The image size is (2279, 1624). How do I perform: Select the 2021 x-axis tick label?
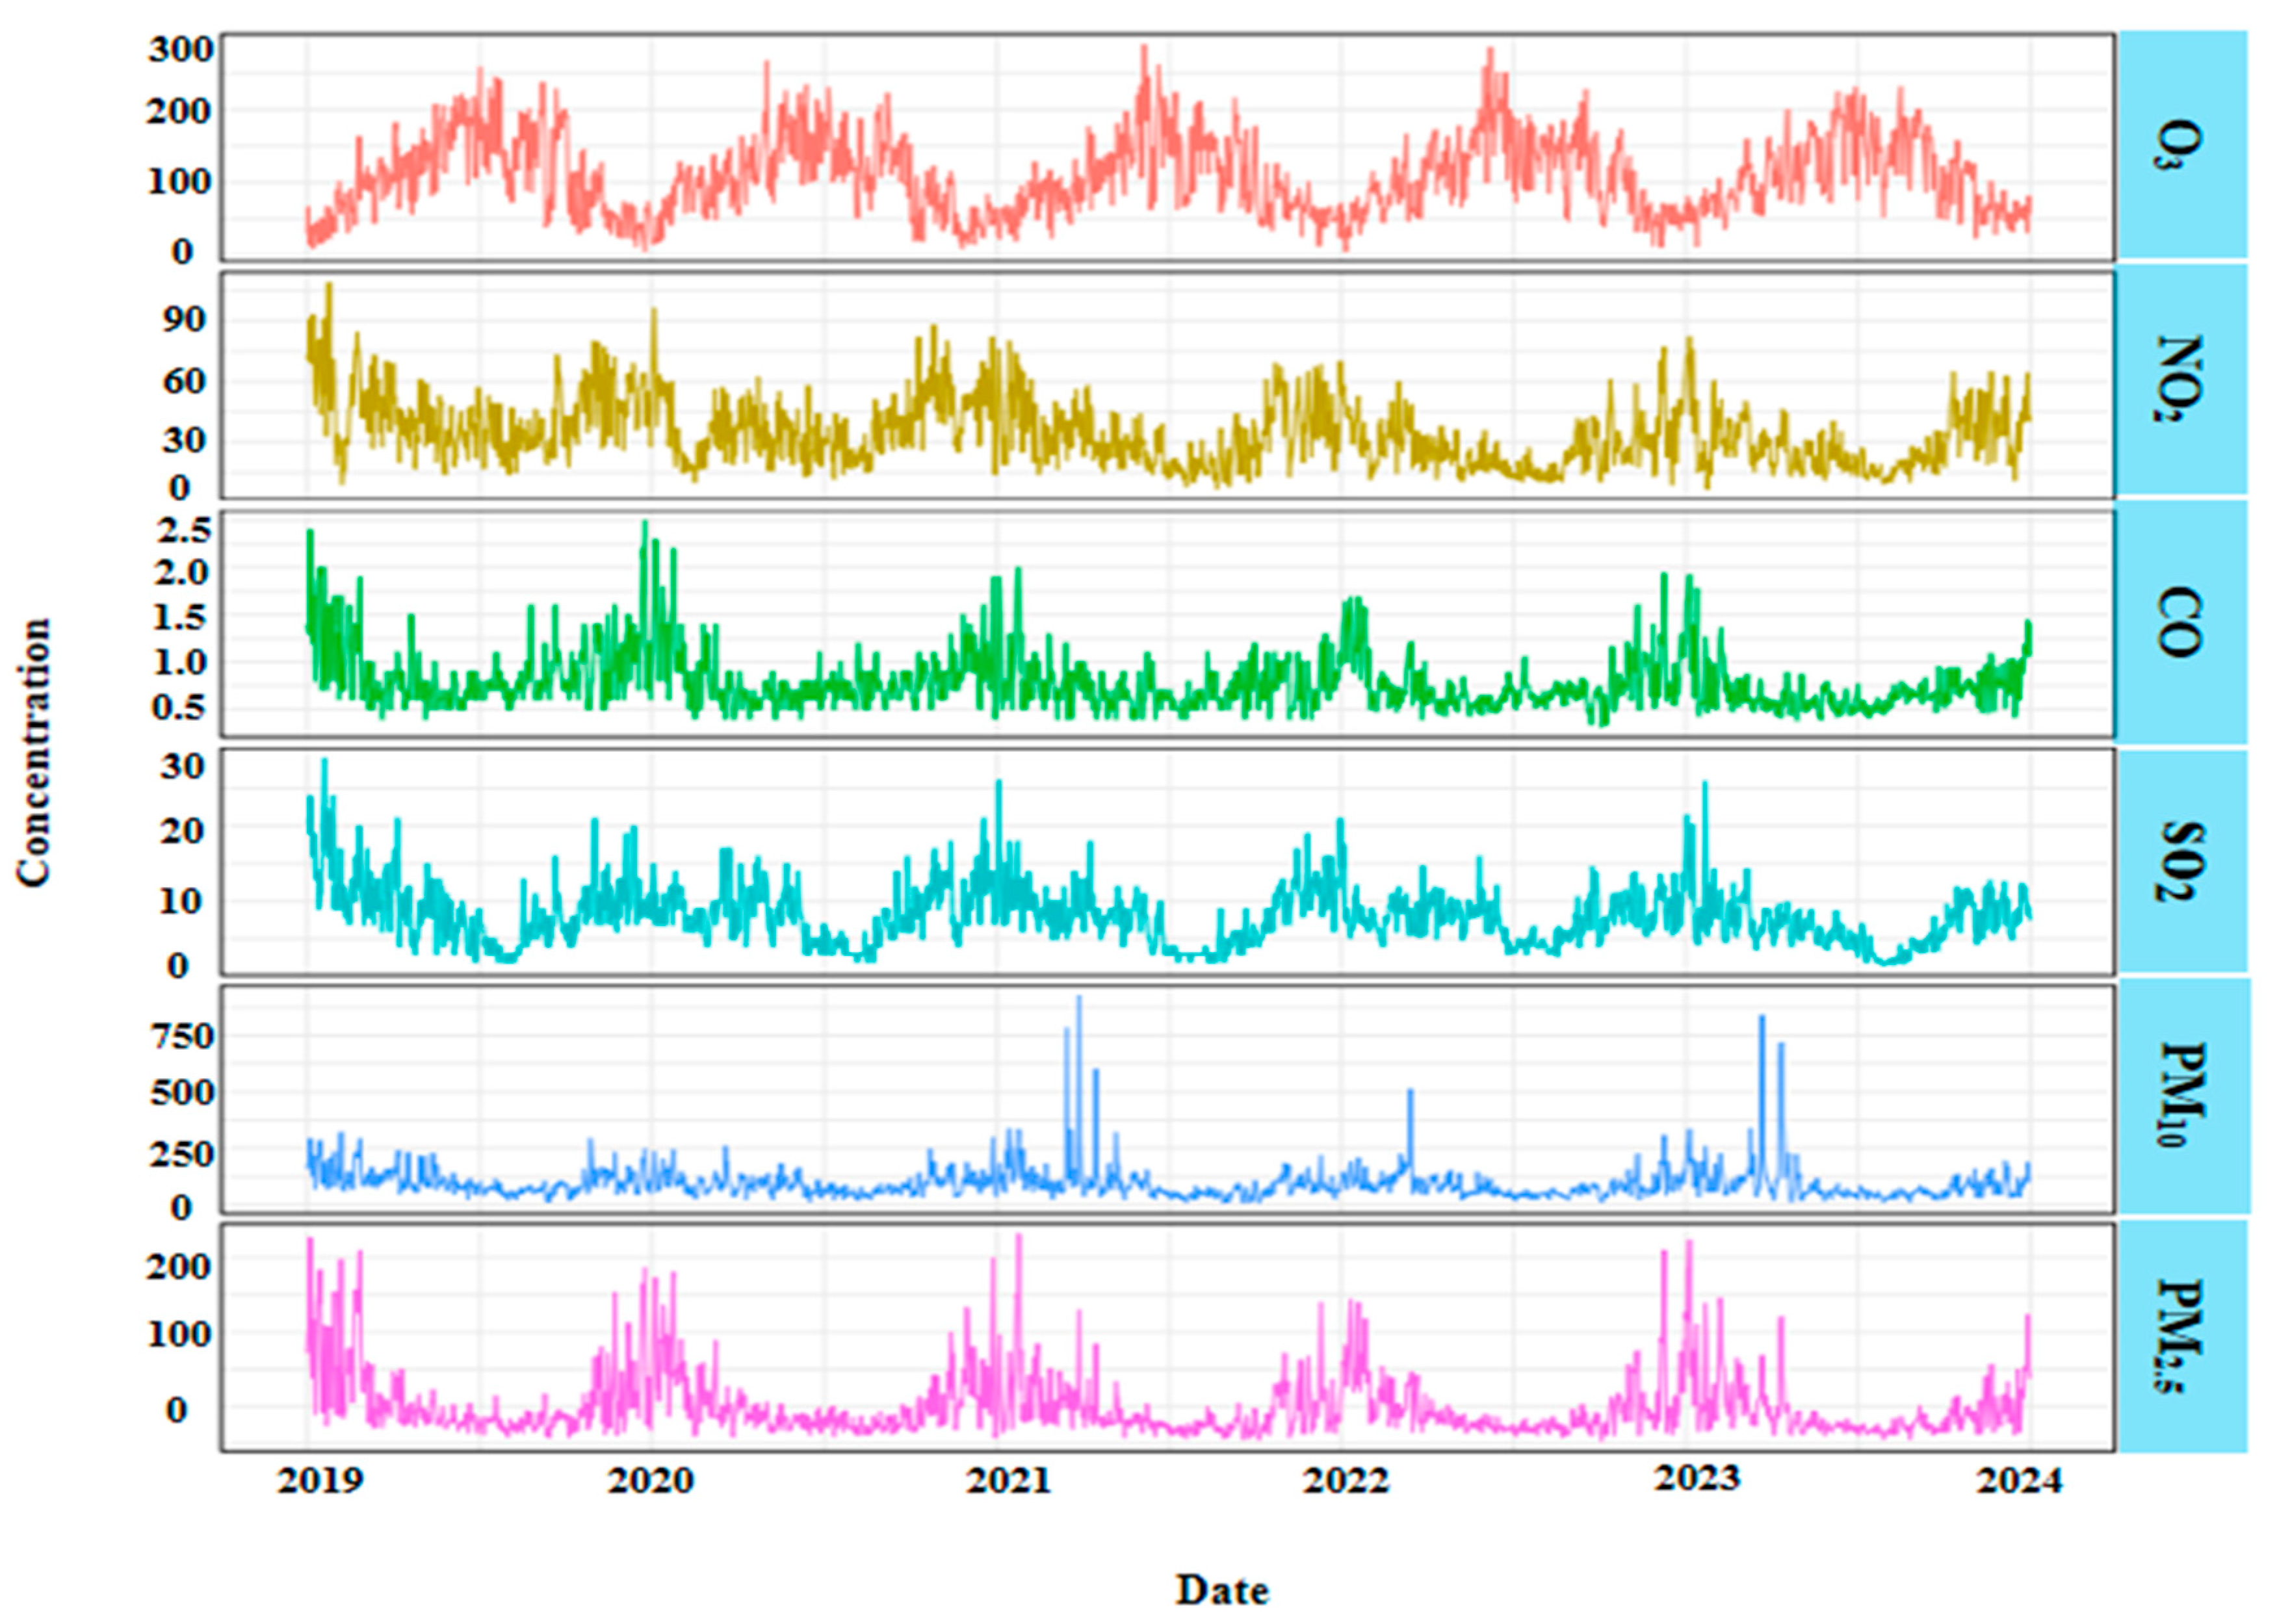[1008, 1481]
